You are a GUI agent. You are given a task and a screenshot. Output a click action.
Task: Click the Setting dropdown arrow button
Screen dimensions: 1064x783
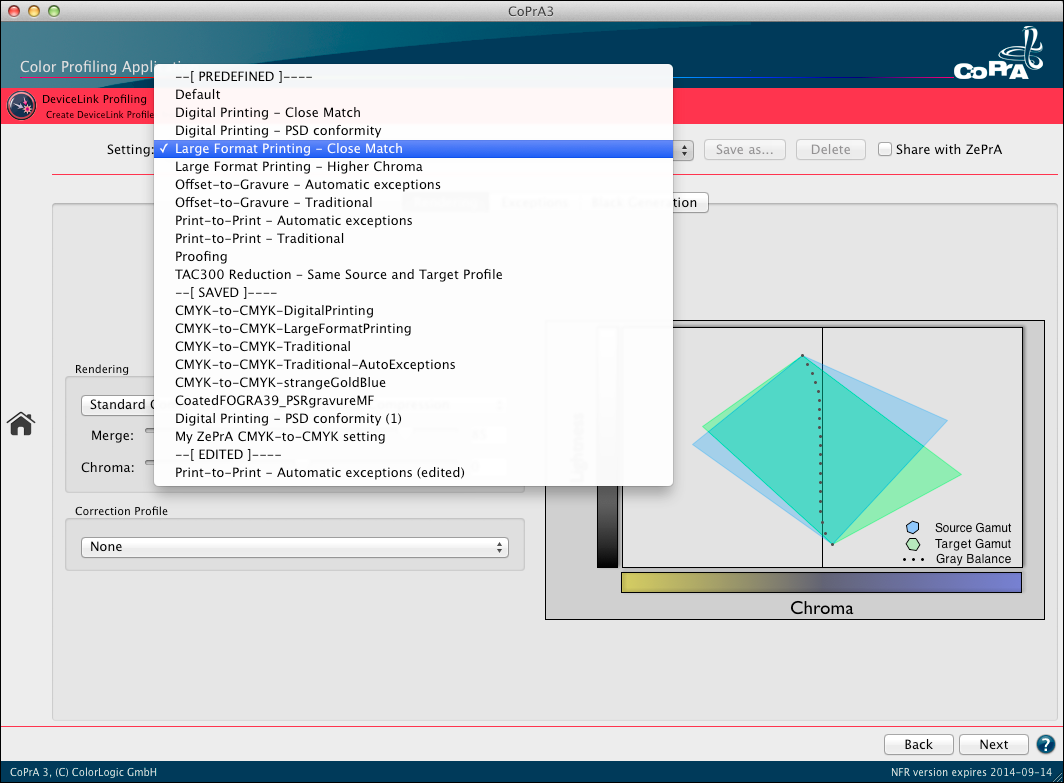click(x=685, y=150)
